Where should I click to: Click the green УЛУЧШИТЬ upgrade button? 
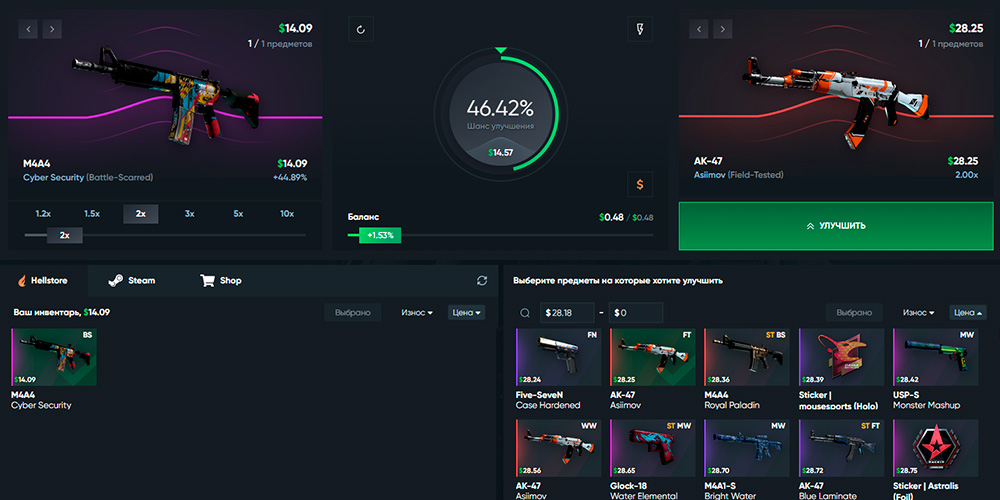[836, 226]
